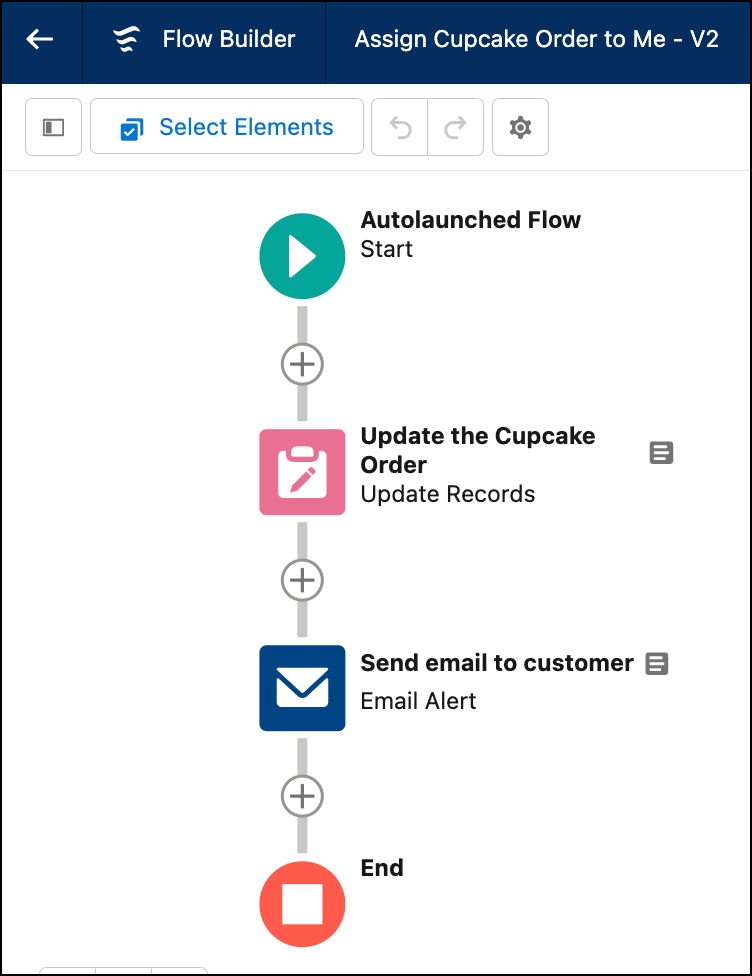Click the undo arrow button
The image size is (752, 976).
click(400, 127)
